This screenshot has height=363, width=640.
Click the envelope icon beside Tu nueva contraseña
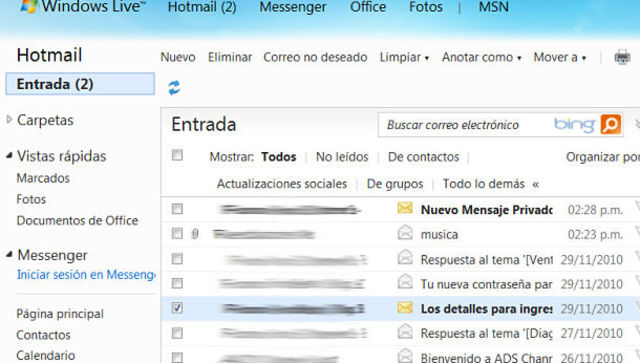coord(405,282)
